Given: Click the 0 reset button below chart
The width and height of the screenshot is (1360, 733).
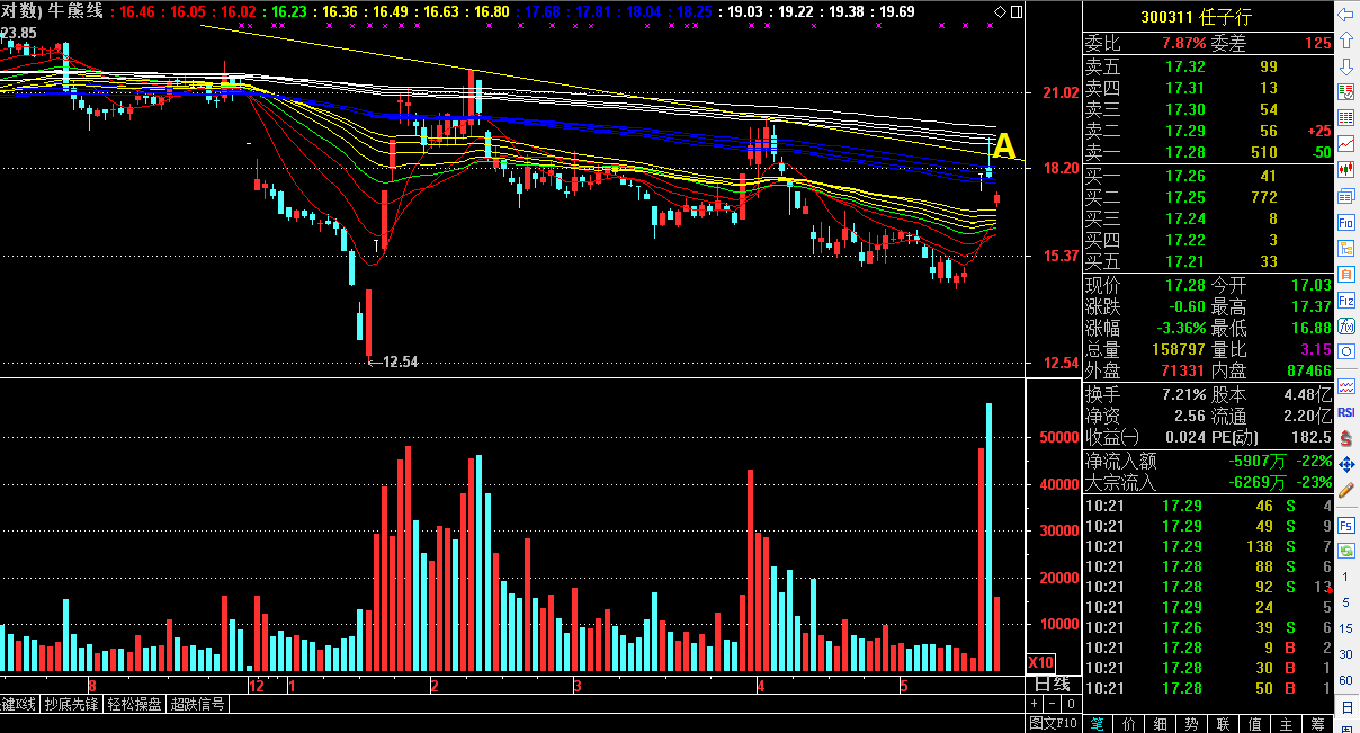Looking at the screenshot, I should pos(1069,704).
